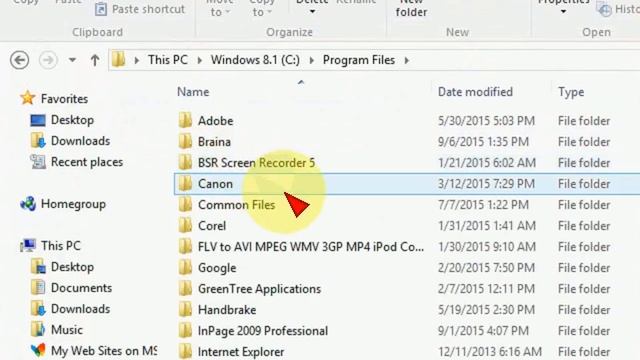
Task: Click the folder icon in address bar
Action: point(119,60)
